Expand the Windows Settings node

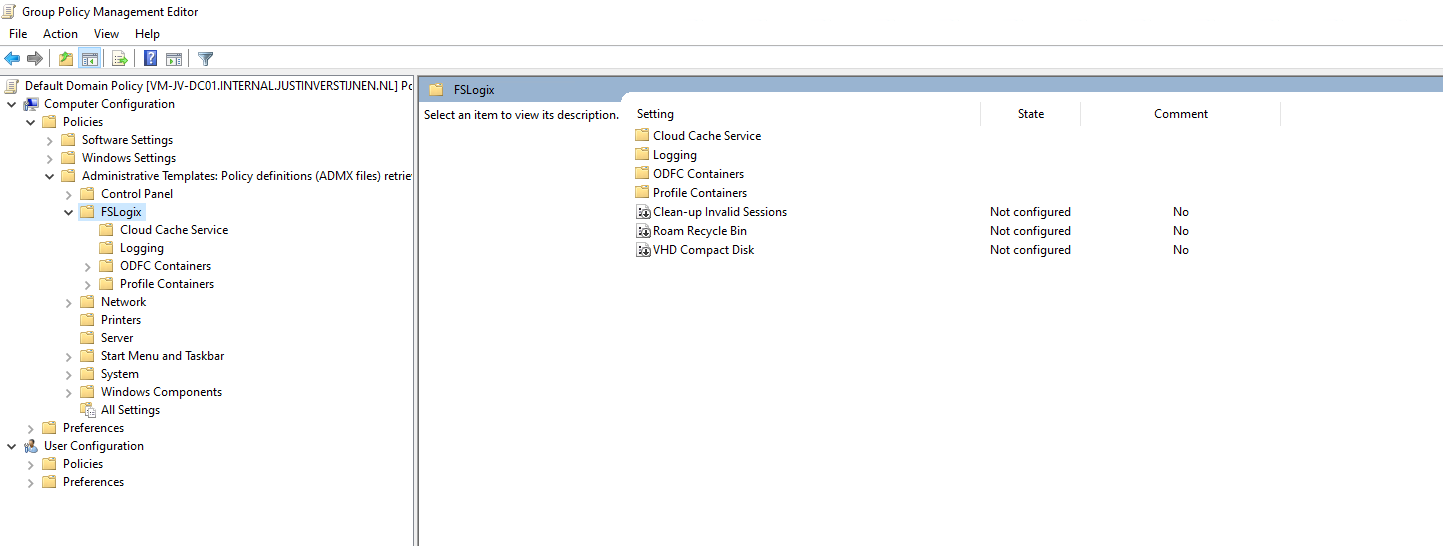(x=50, y=158)
